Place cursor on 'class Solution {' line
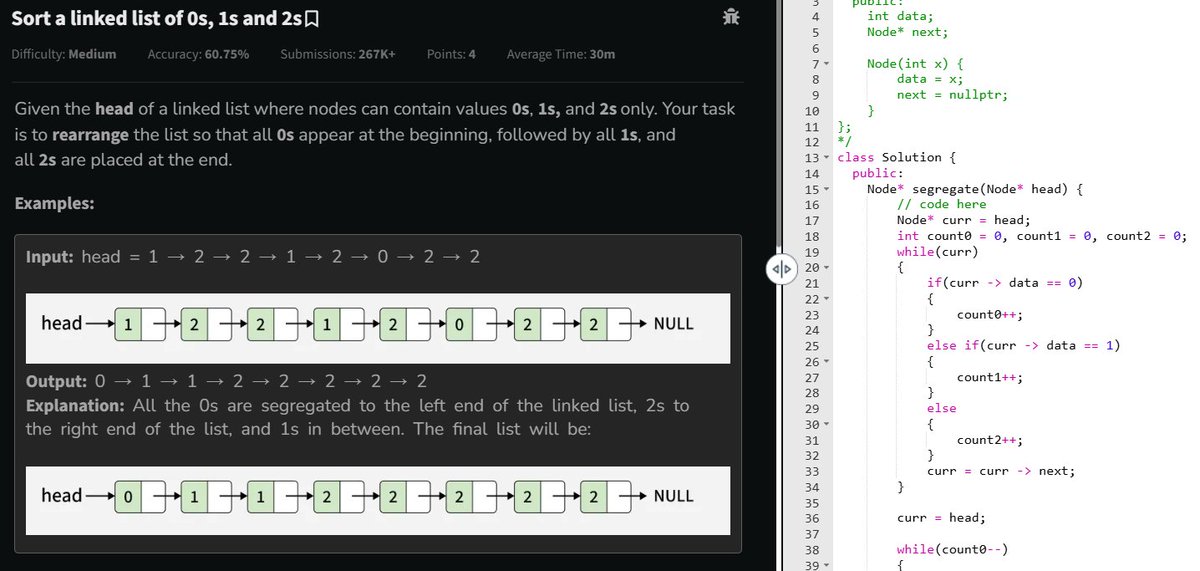The height and width of the screenshot is (571, 1200). tap(897, 158)
